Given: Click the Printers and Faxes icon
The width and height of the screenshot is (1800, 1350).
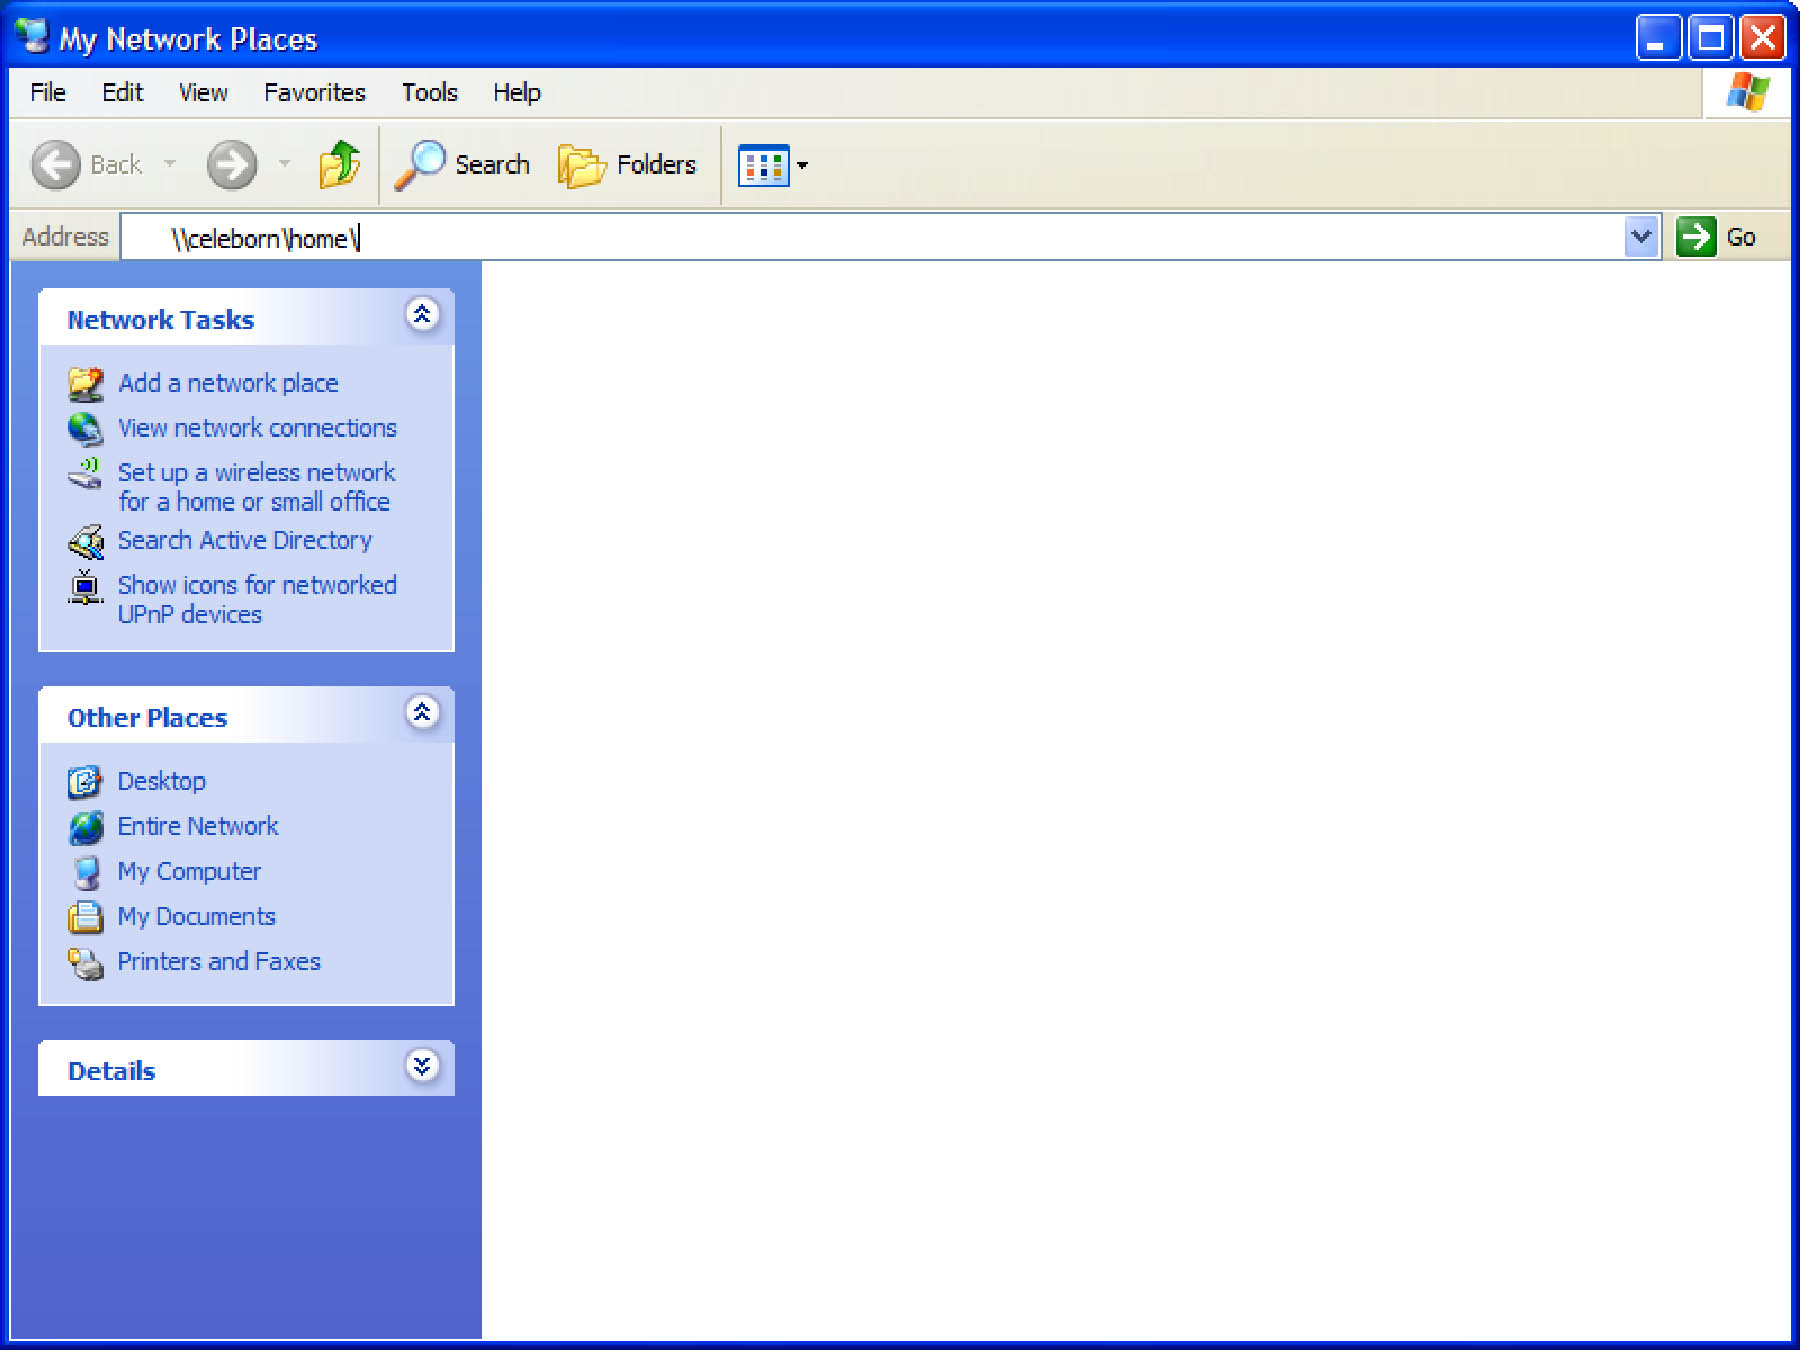Looking at the screenshot, I should [86, 962].
